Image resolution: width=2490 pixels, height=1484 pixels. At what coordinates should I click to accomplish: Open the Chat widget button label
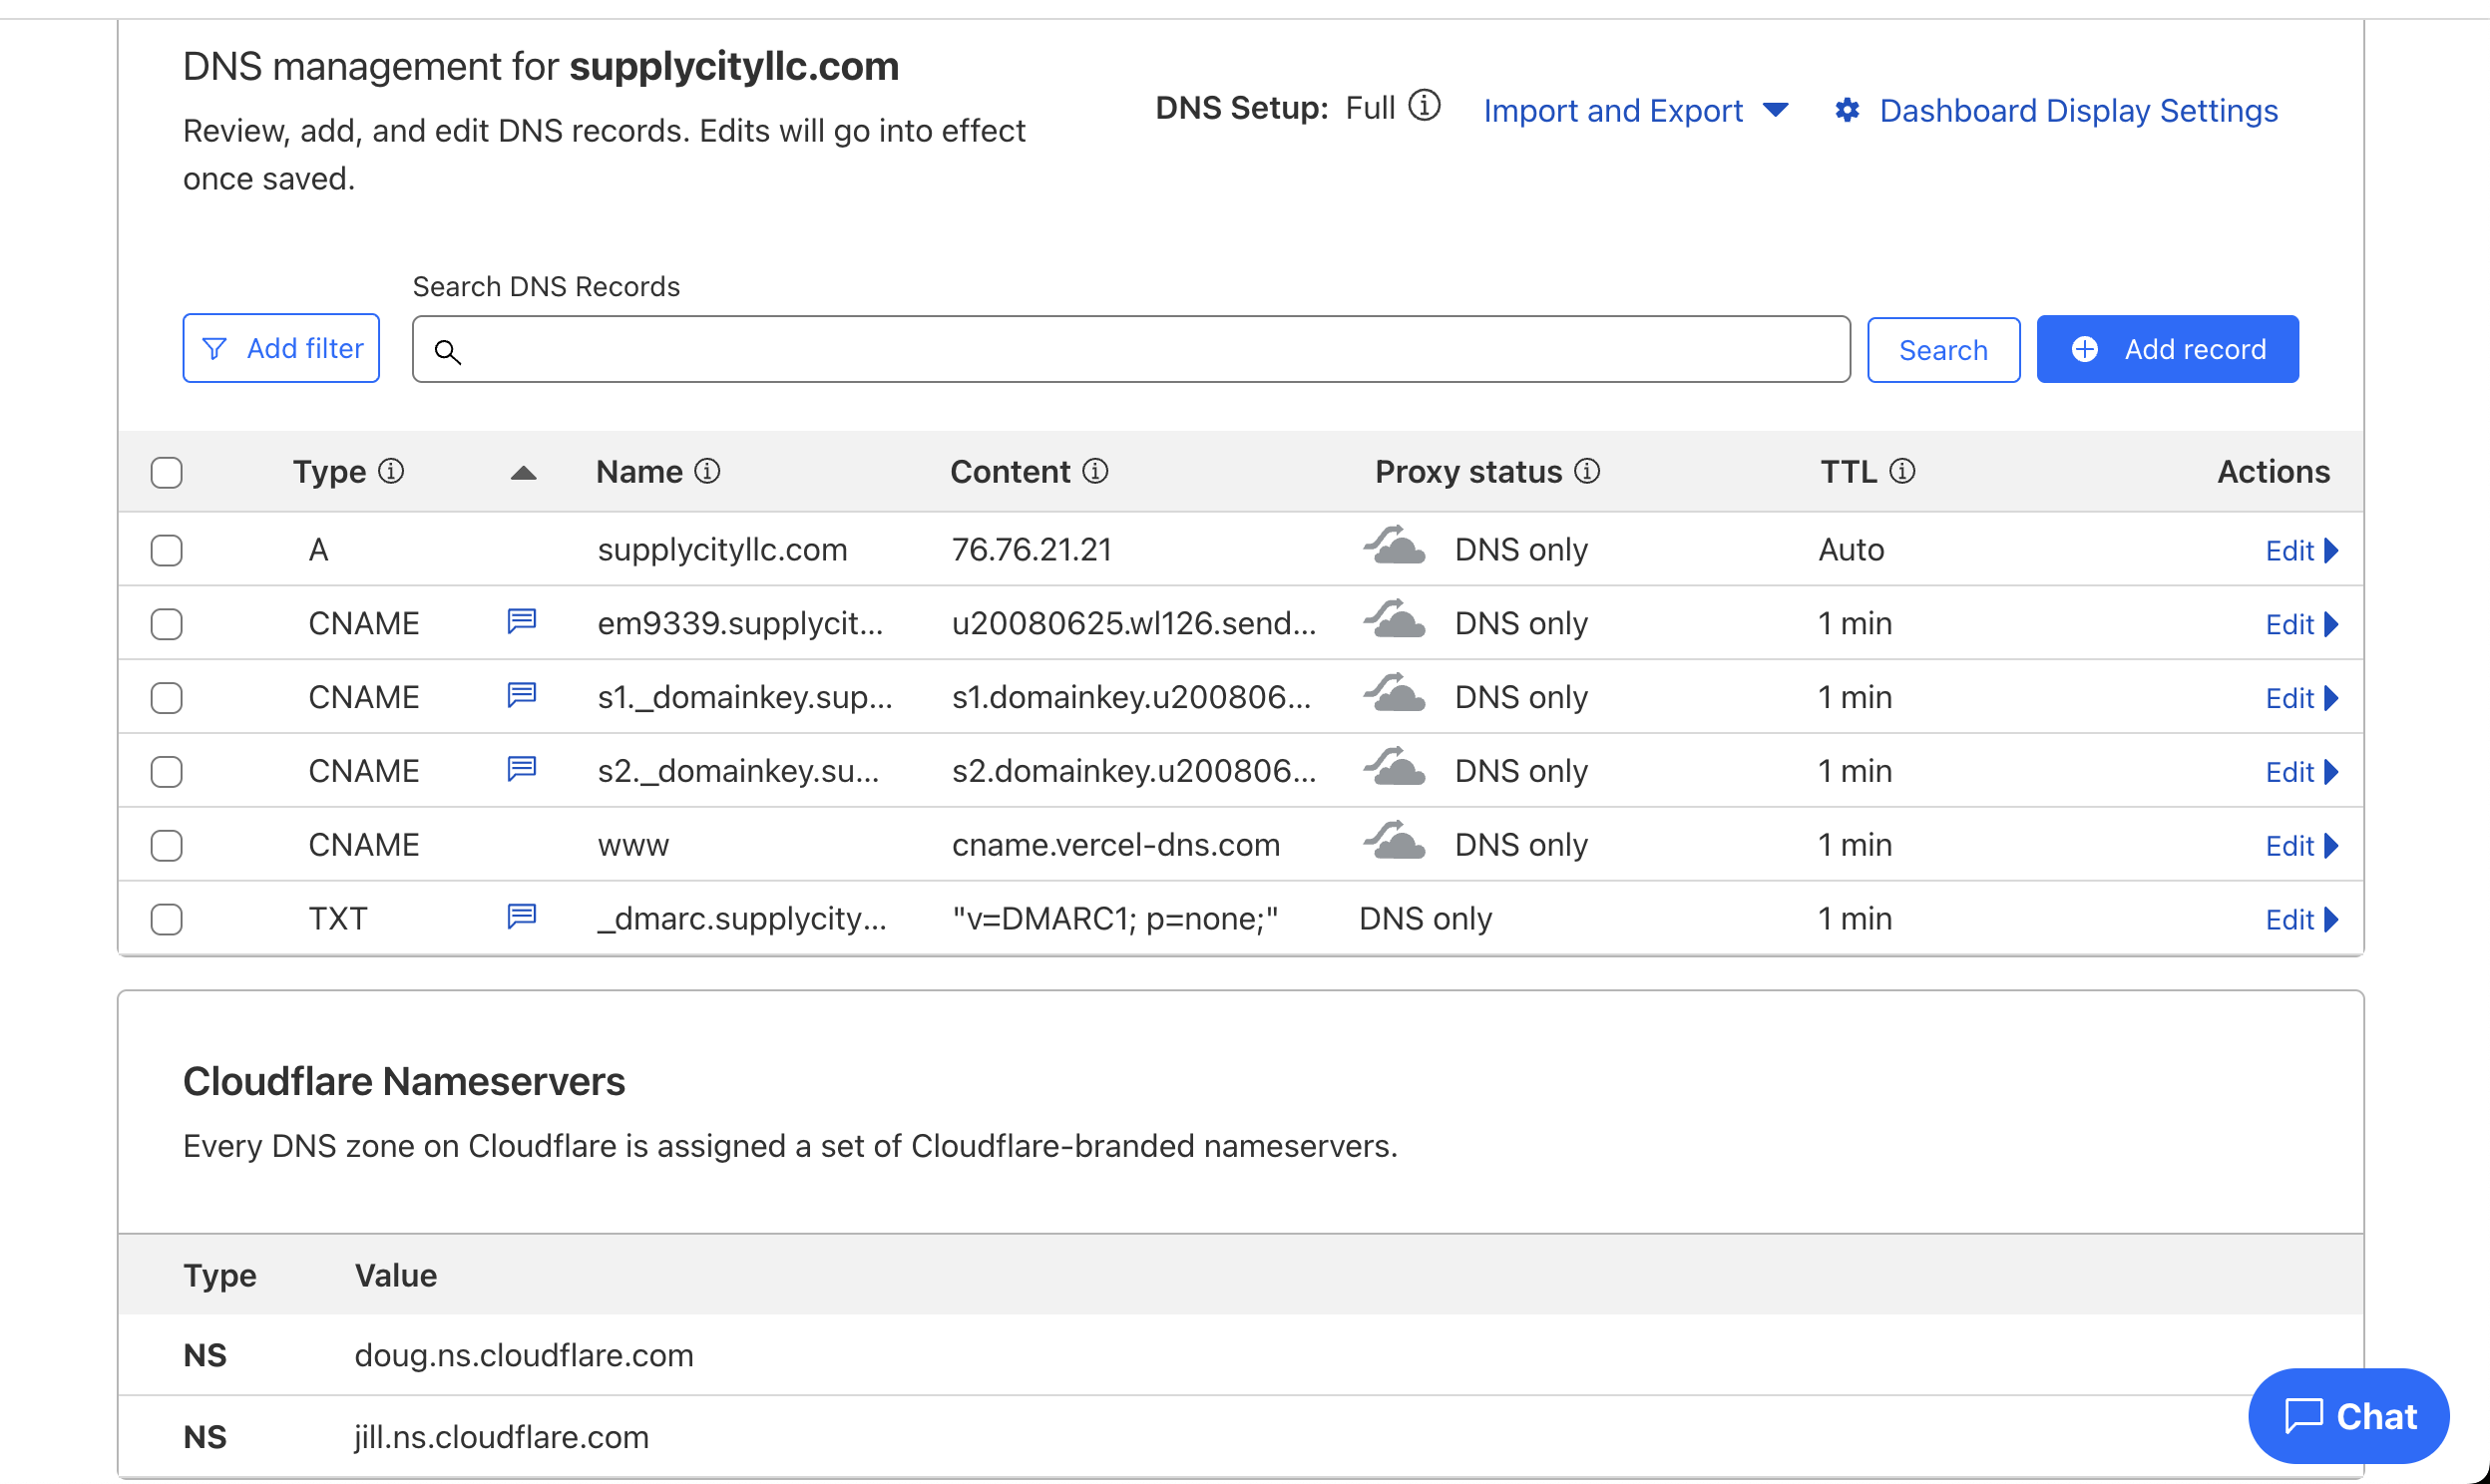(x=2376, y=1416)
